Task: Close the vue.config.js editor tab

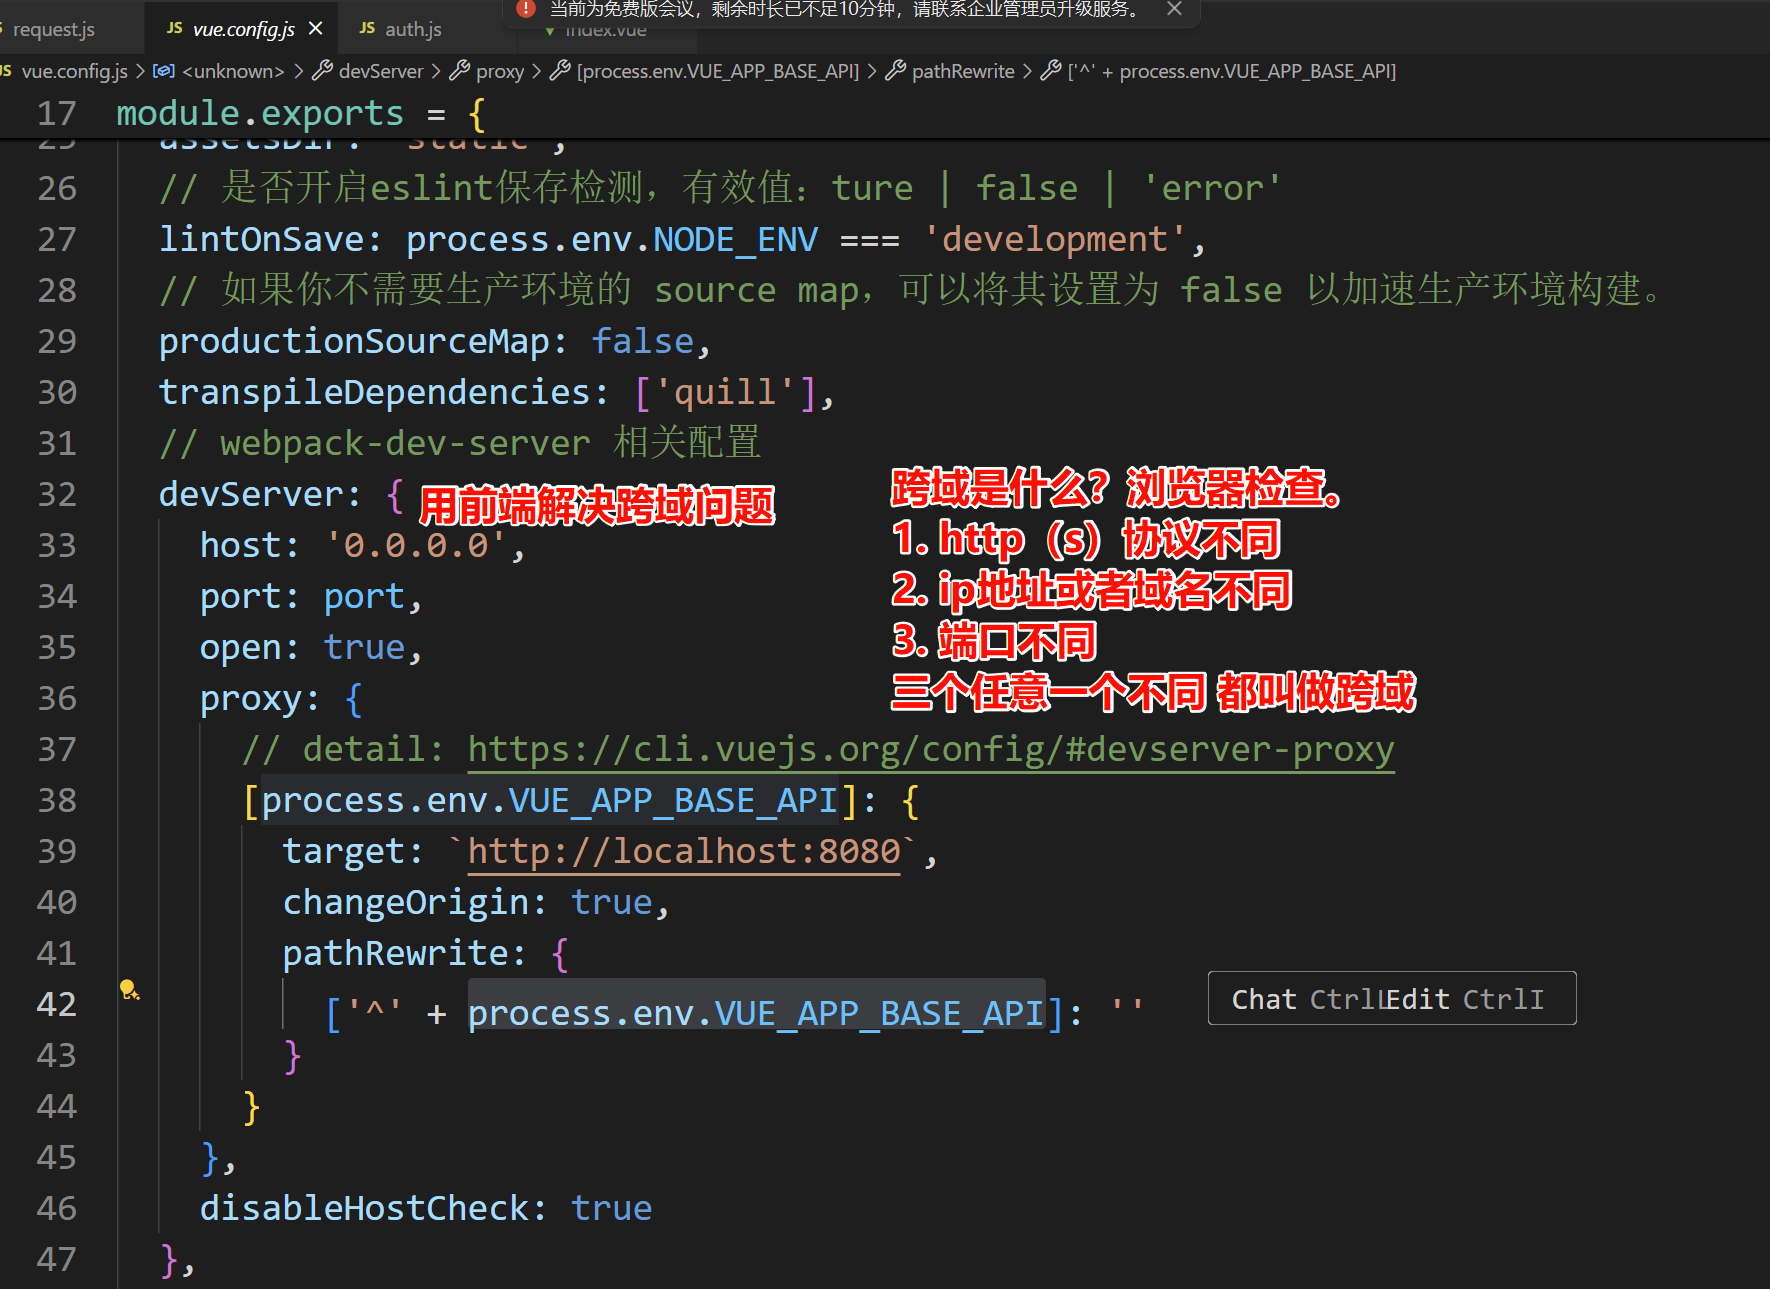Action: pos(315,29)
